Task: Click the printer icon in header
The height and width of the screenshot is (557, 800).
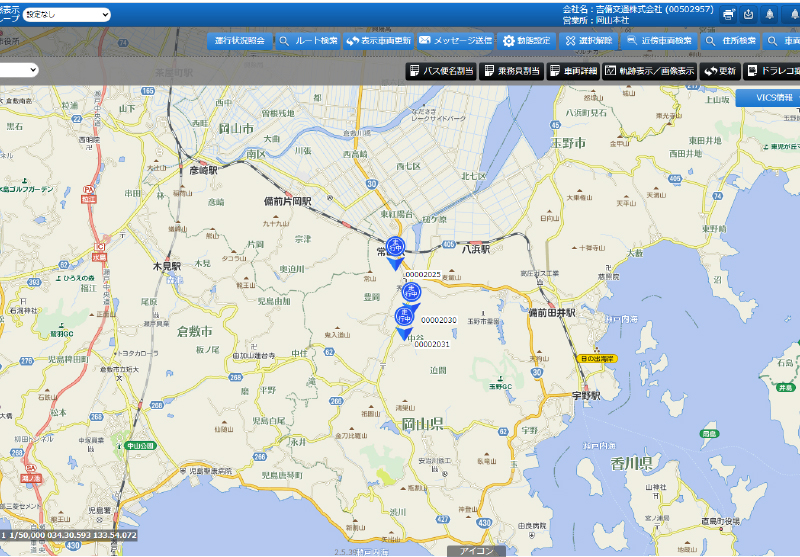Action: click(729, 14)
